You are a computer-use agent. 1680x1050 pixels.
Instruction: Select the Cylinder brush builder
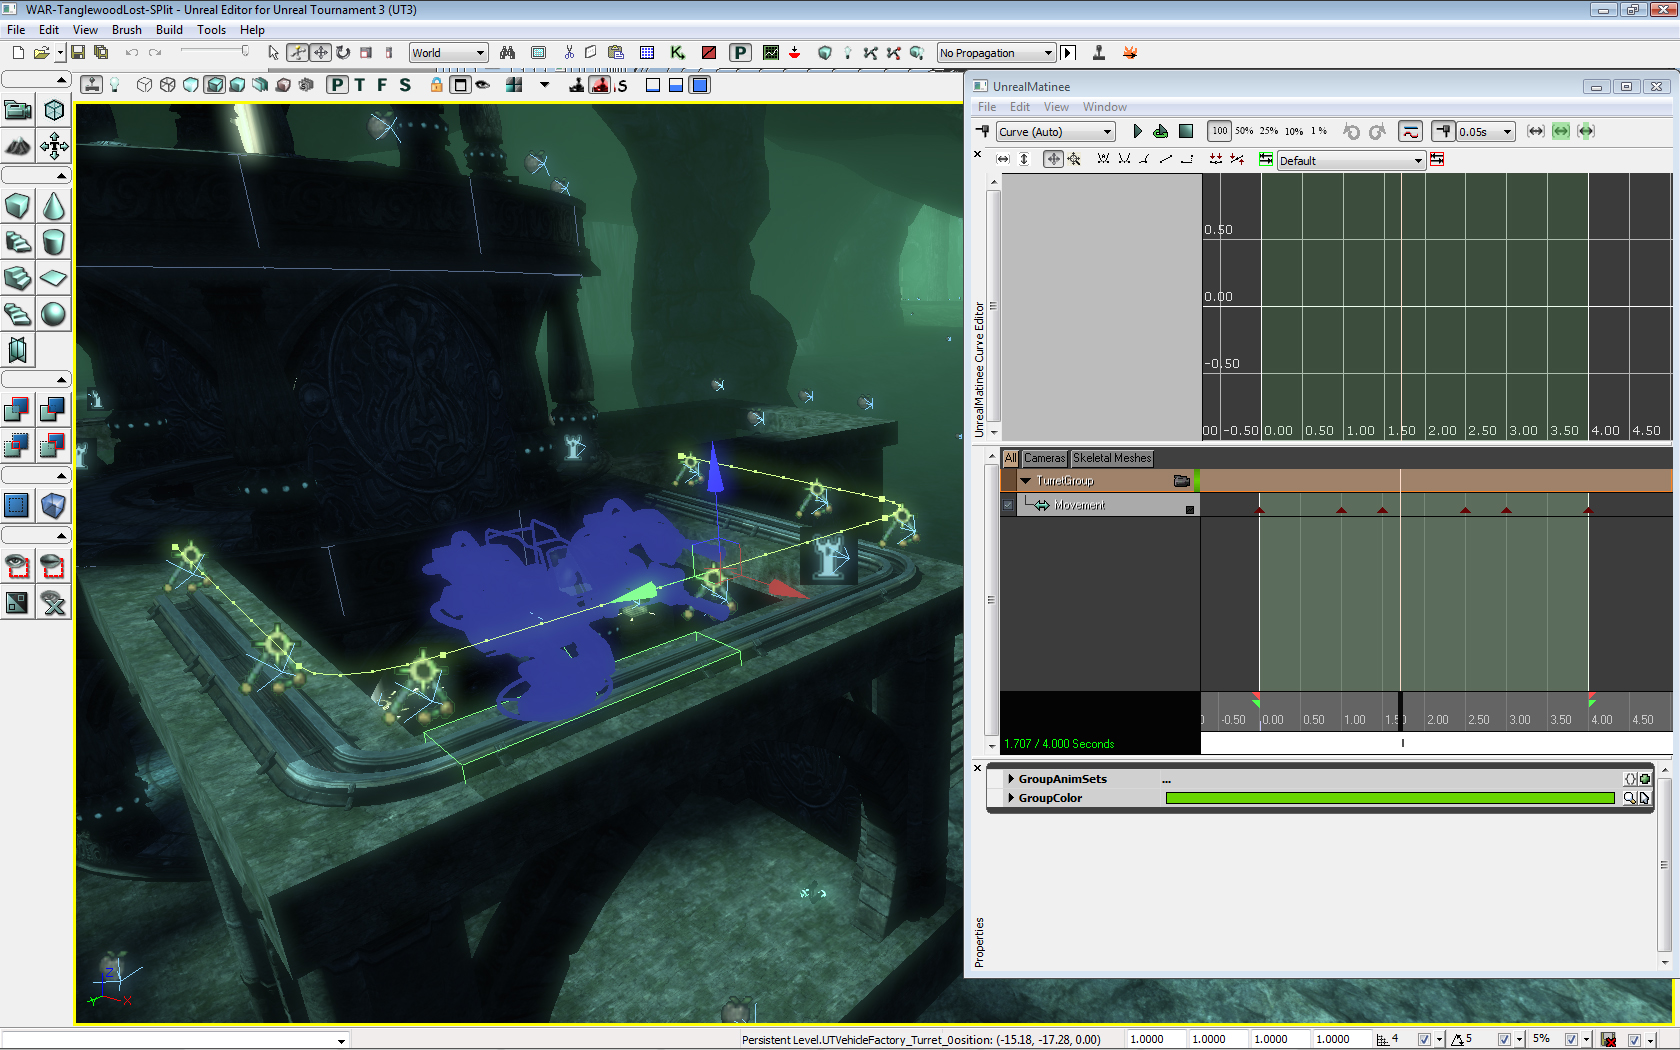[x=53, y=242]
